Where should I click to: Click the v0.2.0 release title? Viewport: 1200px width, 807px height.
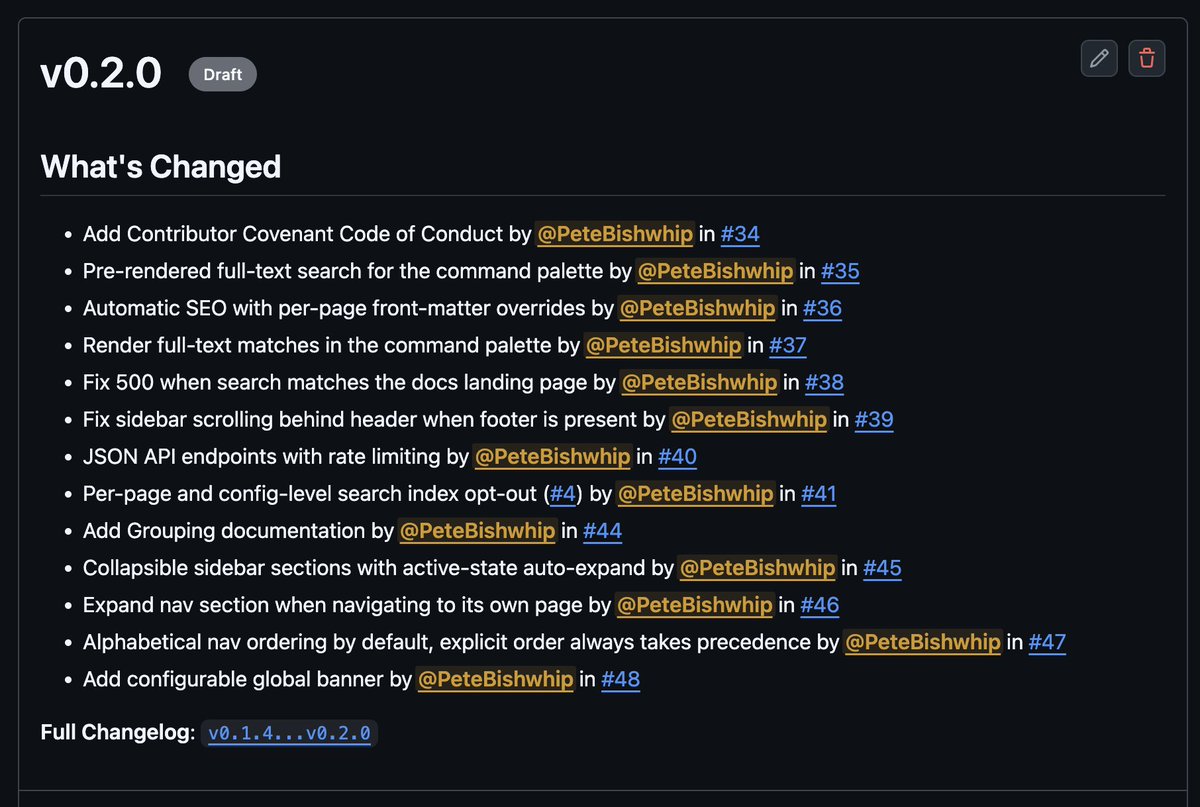click(x=101, y=74)
